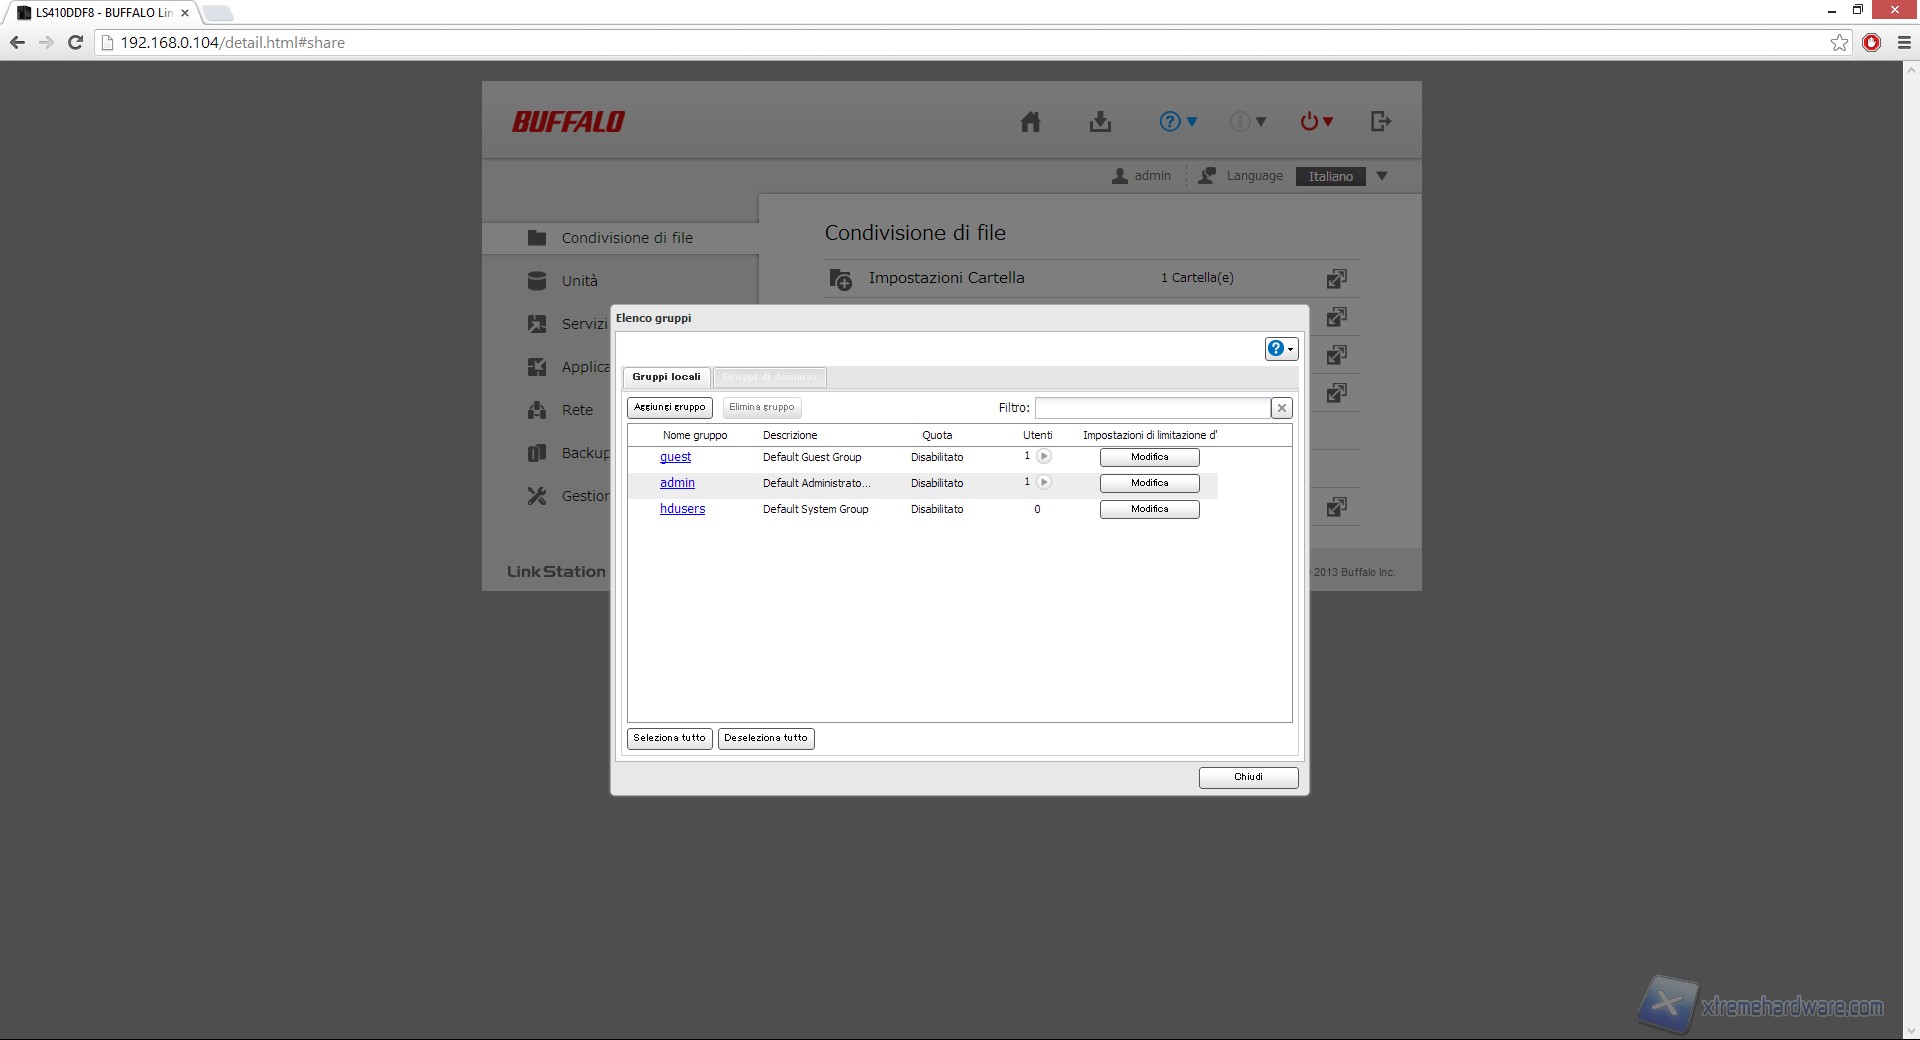The height and width of the screenshot is (1040, 1920).
Task: Click the firmware download icon
Action: pos(1100,122)
